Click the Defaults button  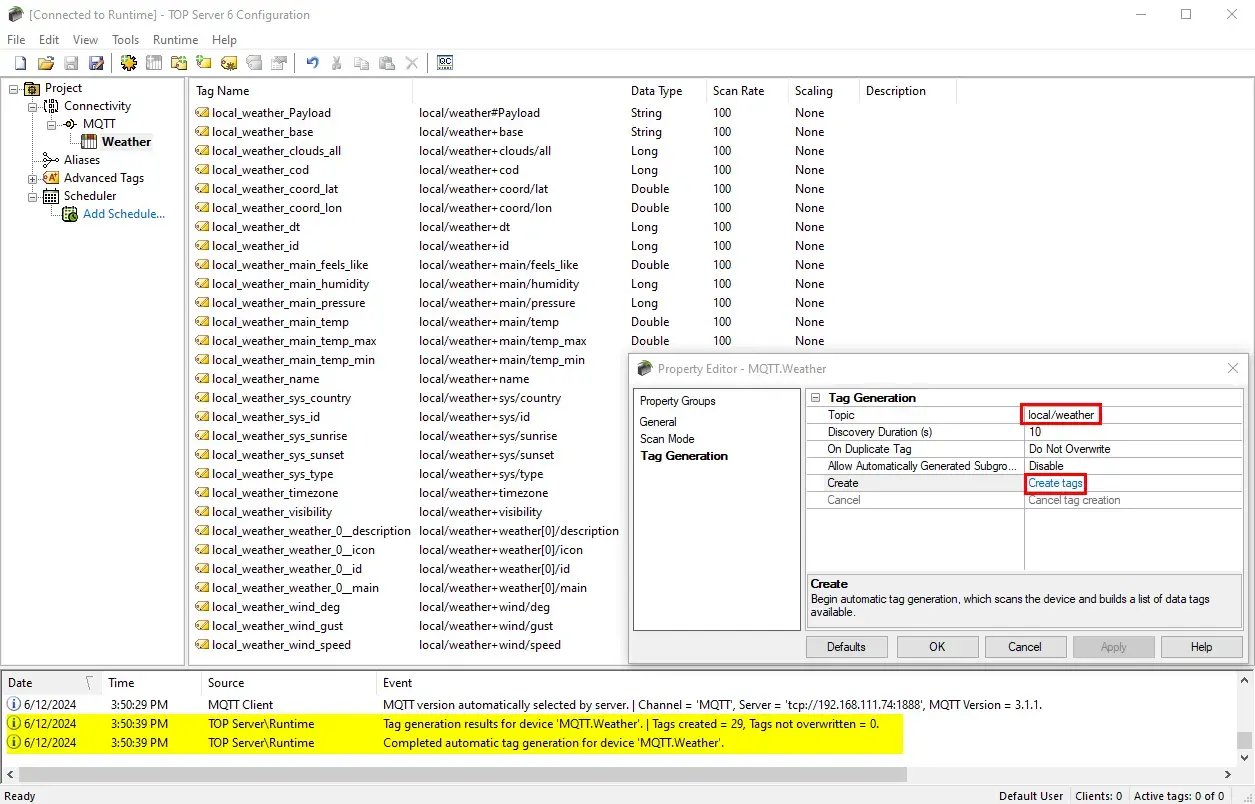[x=846, y=646]
